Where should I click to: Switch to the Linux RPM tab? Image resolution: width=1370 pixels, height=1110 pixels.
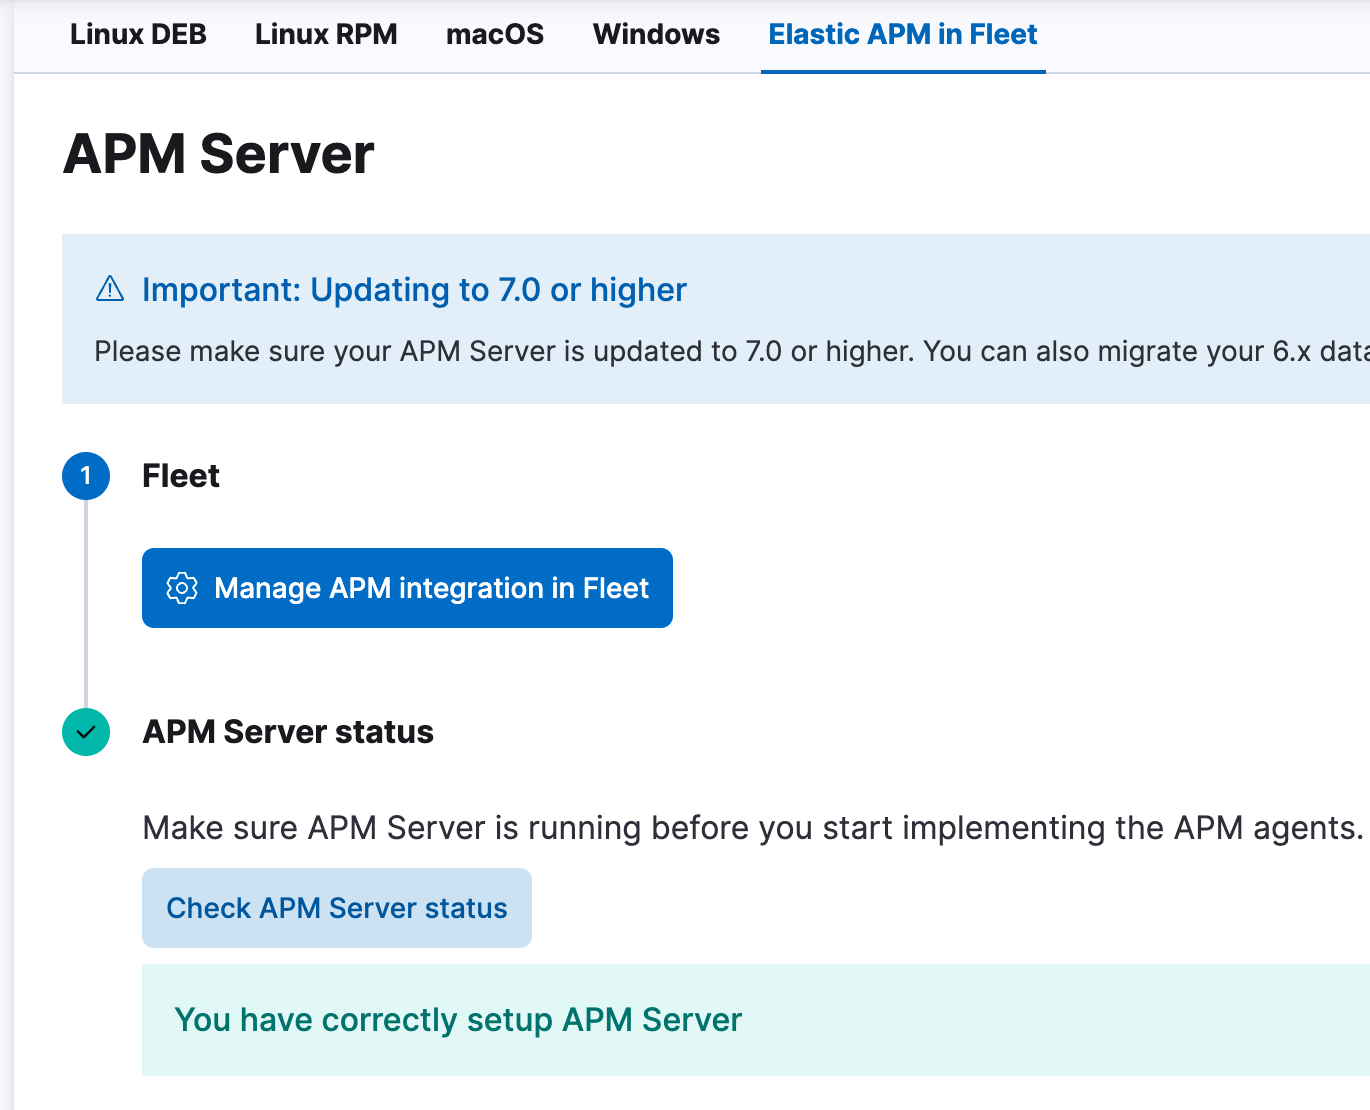pos(326,34)
